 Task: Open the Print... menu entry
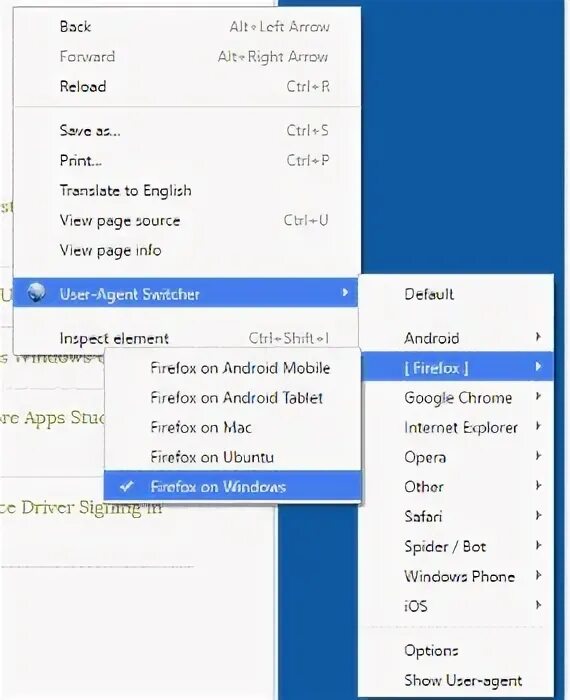187,160
